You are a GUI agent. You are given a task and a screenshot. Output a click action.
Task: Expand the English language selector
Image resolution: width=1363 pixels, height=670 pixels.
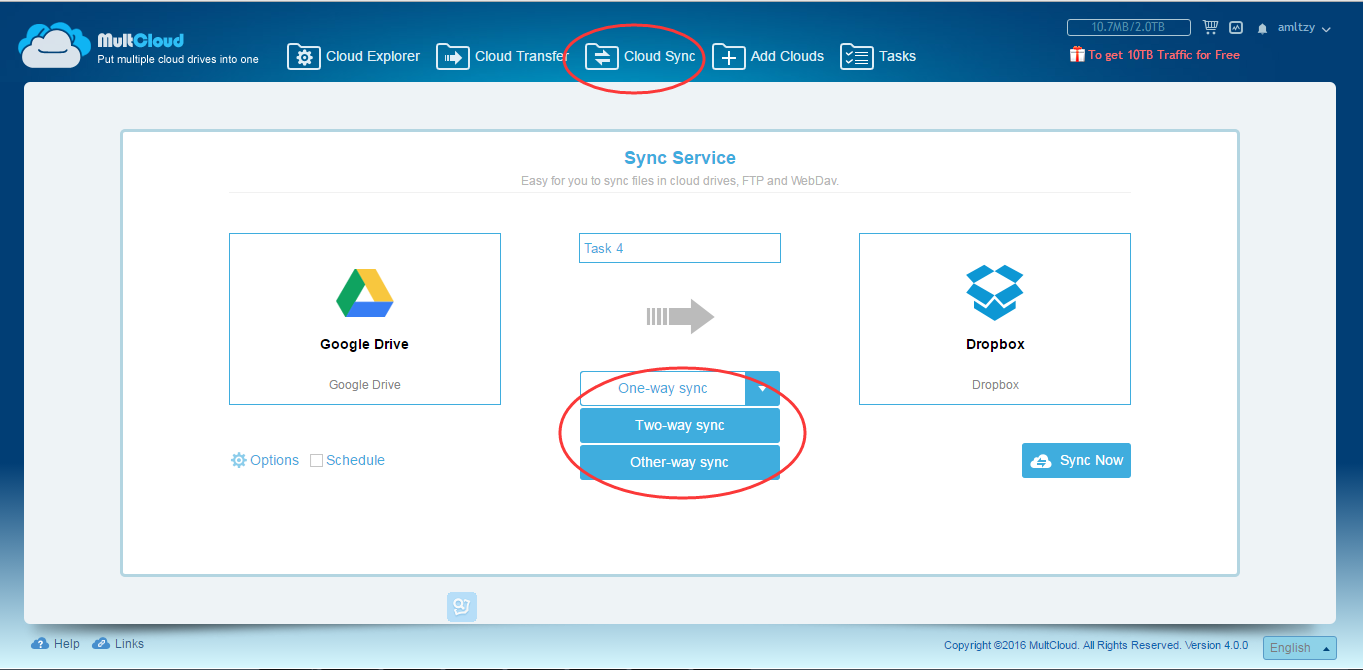point(1299,648)
